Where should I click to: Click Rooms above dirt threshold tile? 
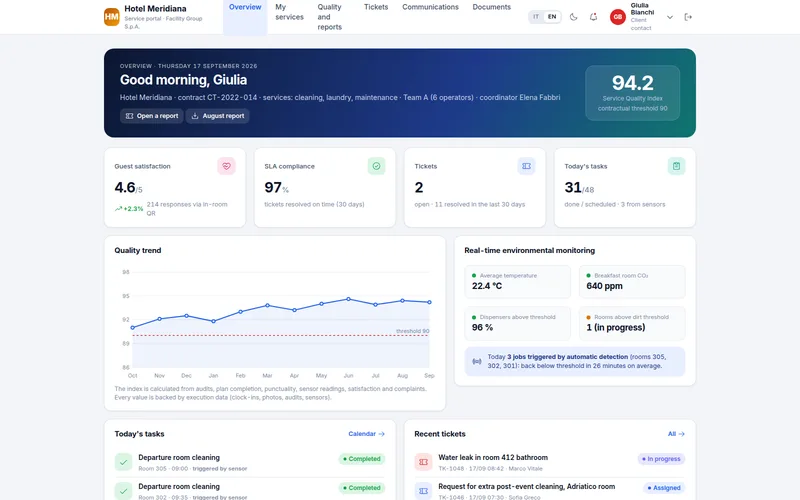[632, 323]
